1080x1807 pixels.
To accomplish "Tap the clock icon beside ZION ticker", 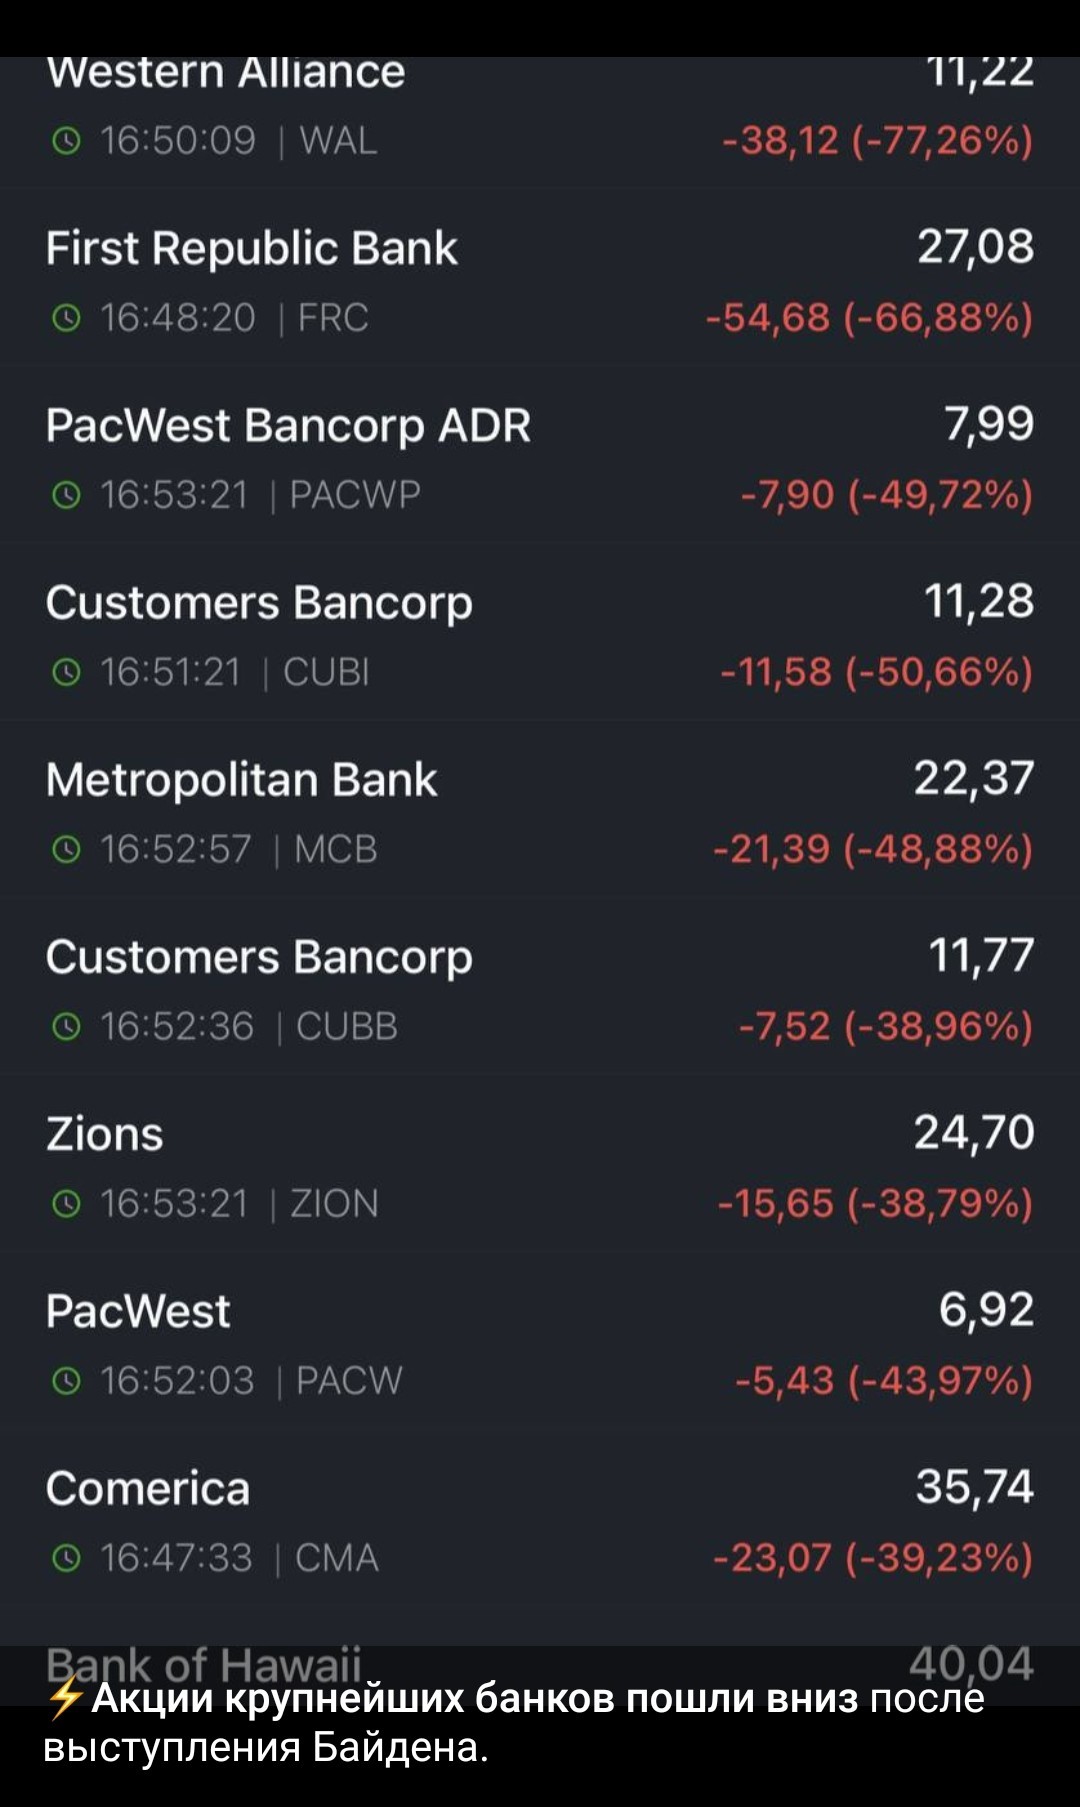I will 65,1204.
